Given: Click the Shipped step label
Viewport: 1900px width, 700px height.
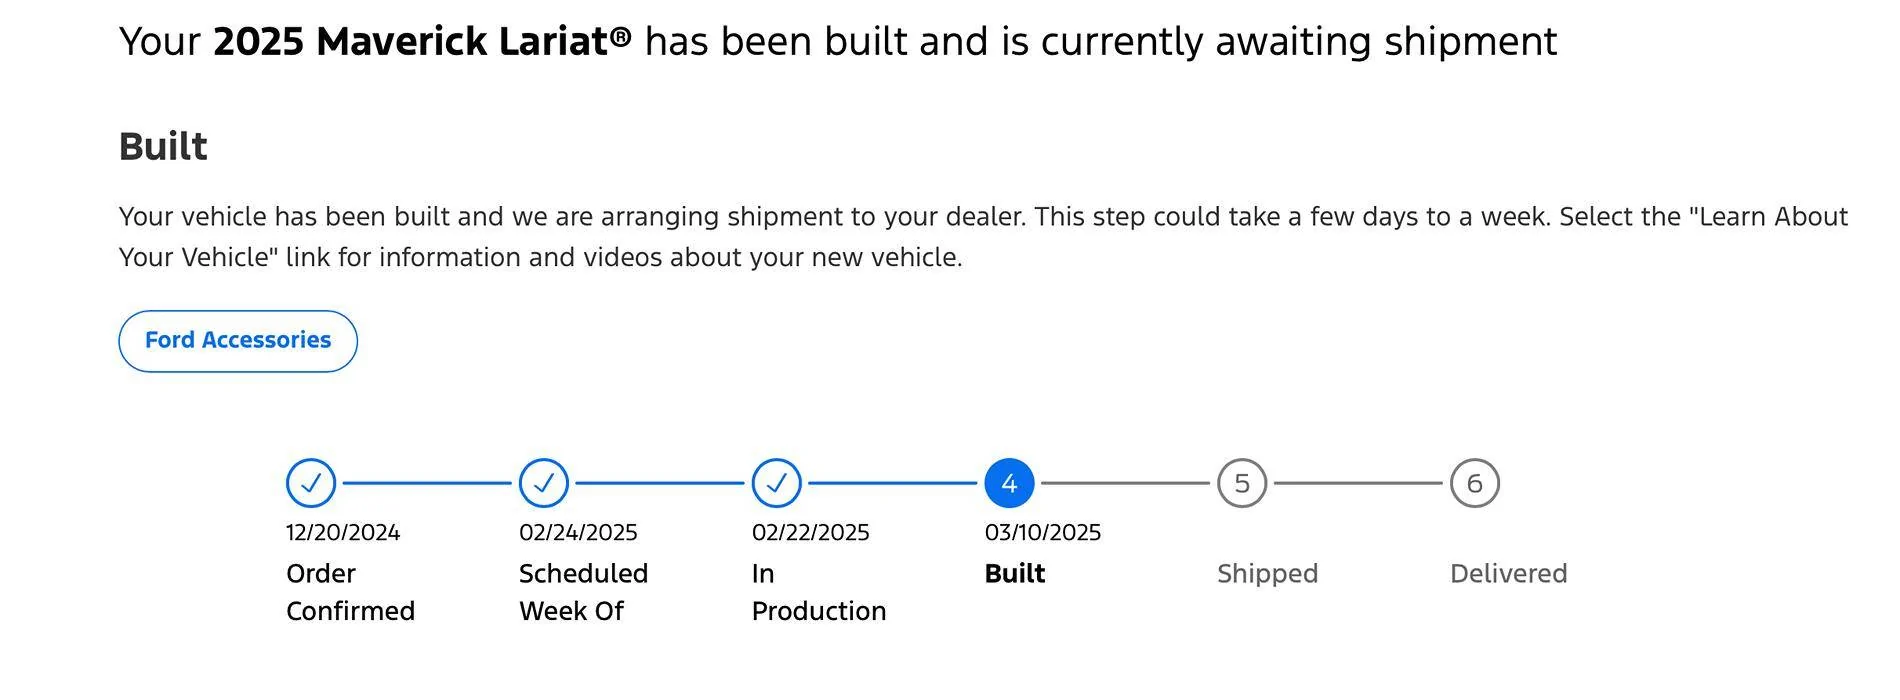Looking at the screenshot, I should click(x=1267, y=574).
